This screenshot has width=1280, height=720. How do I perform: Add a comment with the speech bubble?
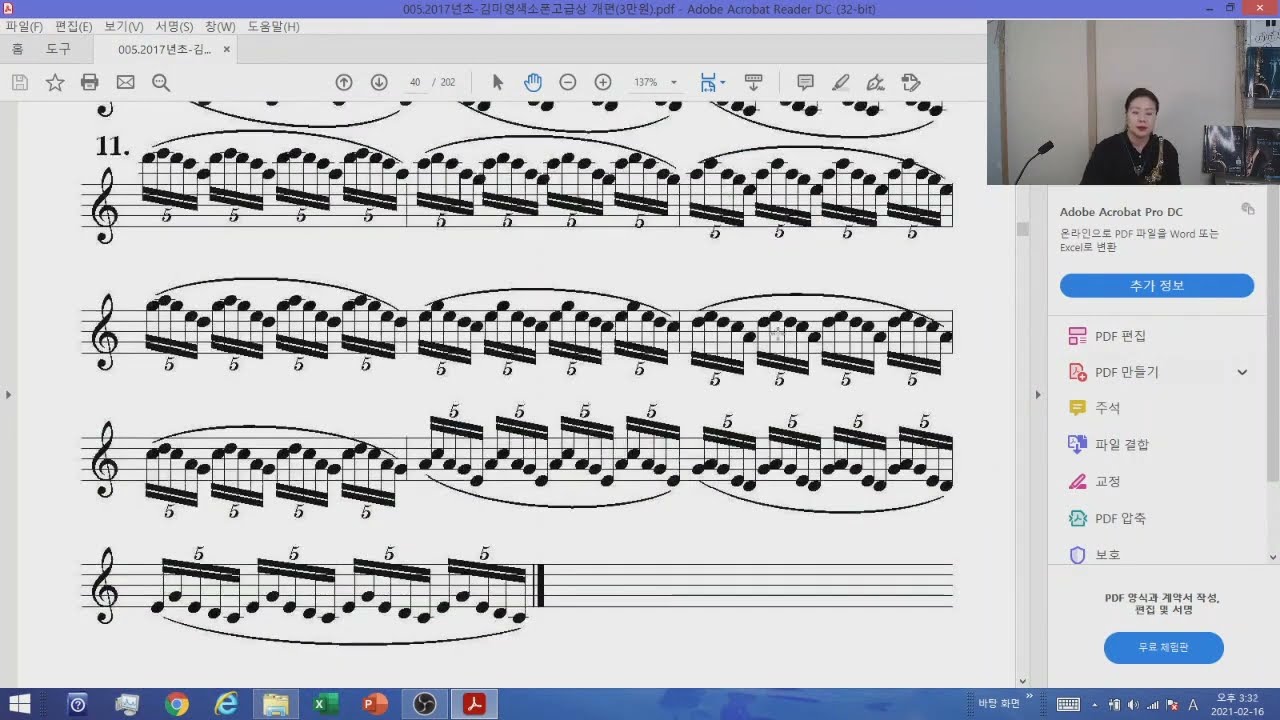(x=805, y=82)
